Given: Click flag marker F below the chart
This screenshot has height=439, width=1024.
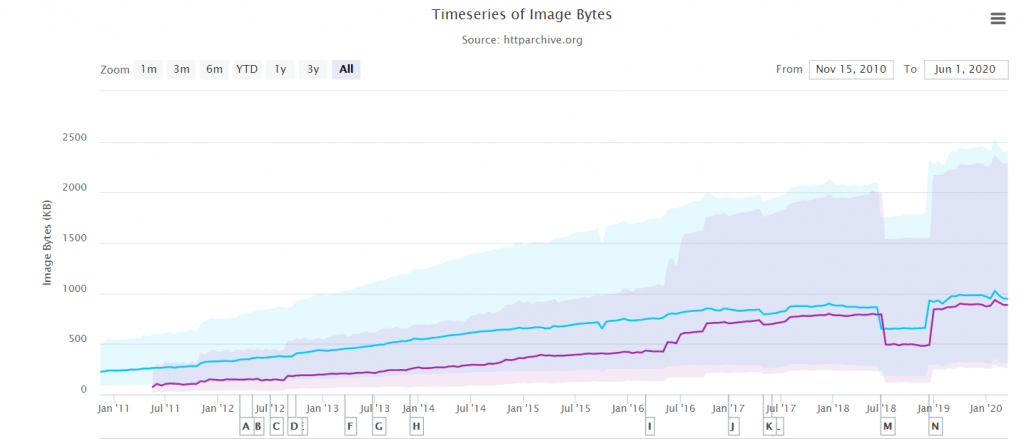Looking at the screenshot, I should coord(351,426).
